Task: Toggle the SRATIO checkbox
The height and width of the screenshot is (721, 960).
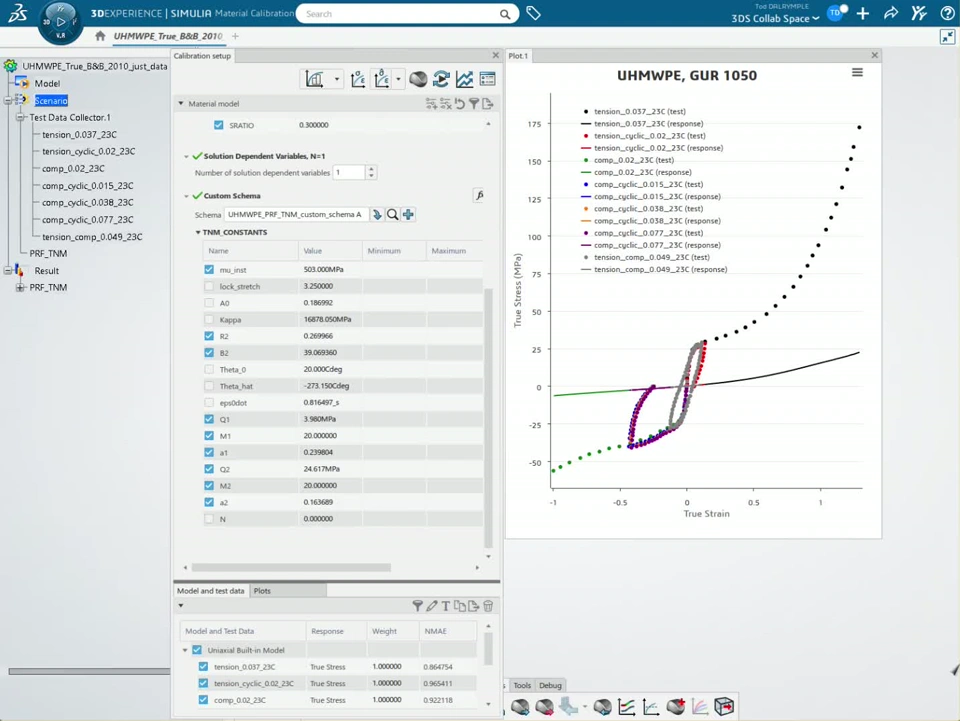Action: 219,125
